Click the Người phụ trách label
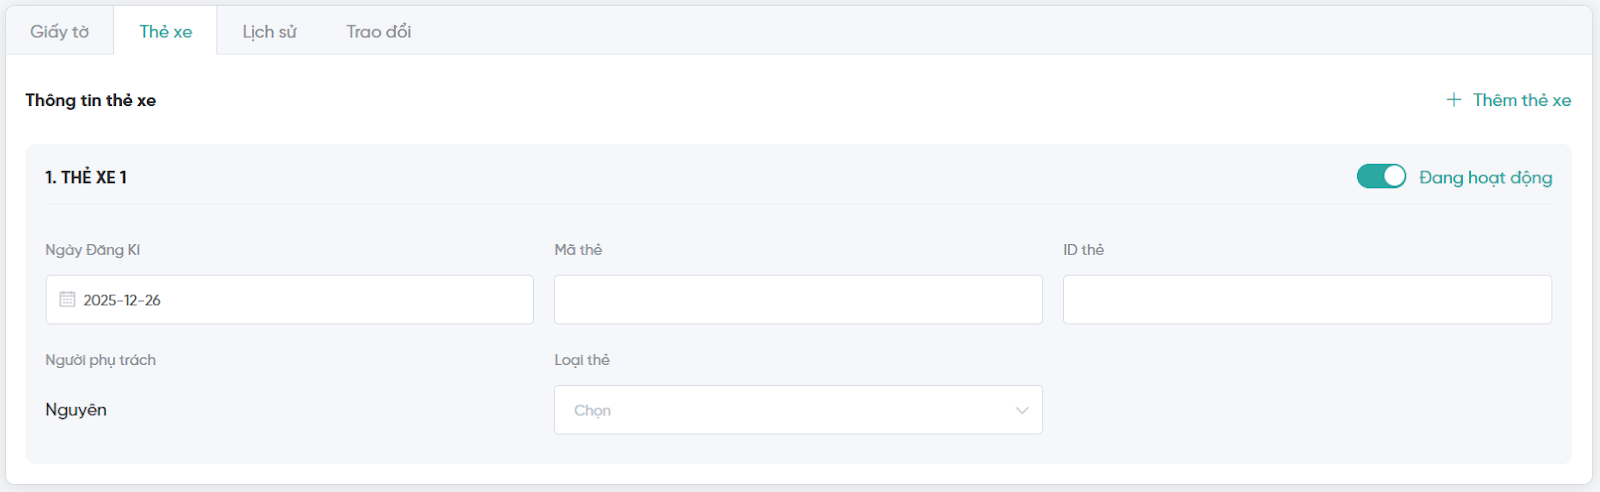This screenshot has width=1600, height=492. point(100,360)
